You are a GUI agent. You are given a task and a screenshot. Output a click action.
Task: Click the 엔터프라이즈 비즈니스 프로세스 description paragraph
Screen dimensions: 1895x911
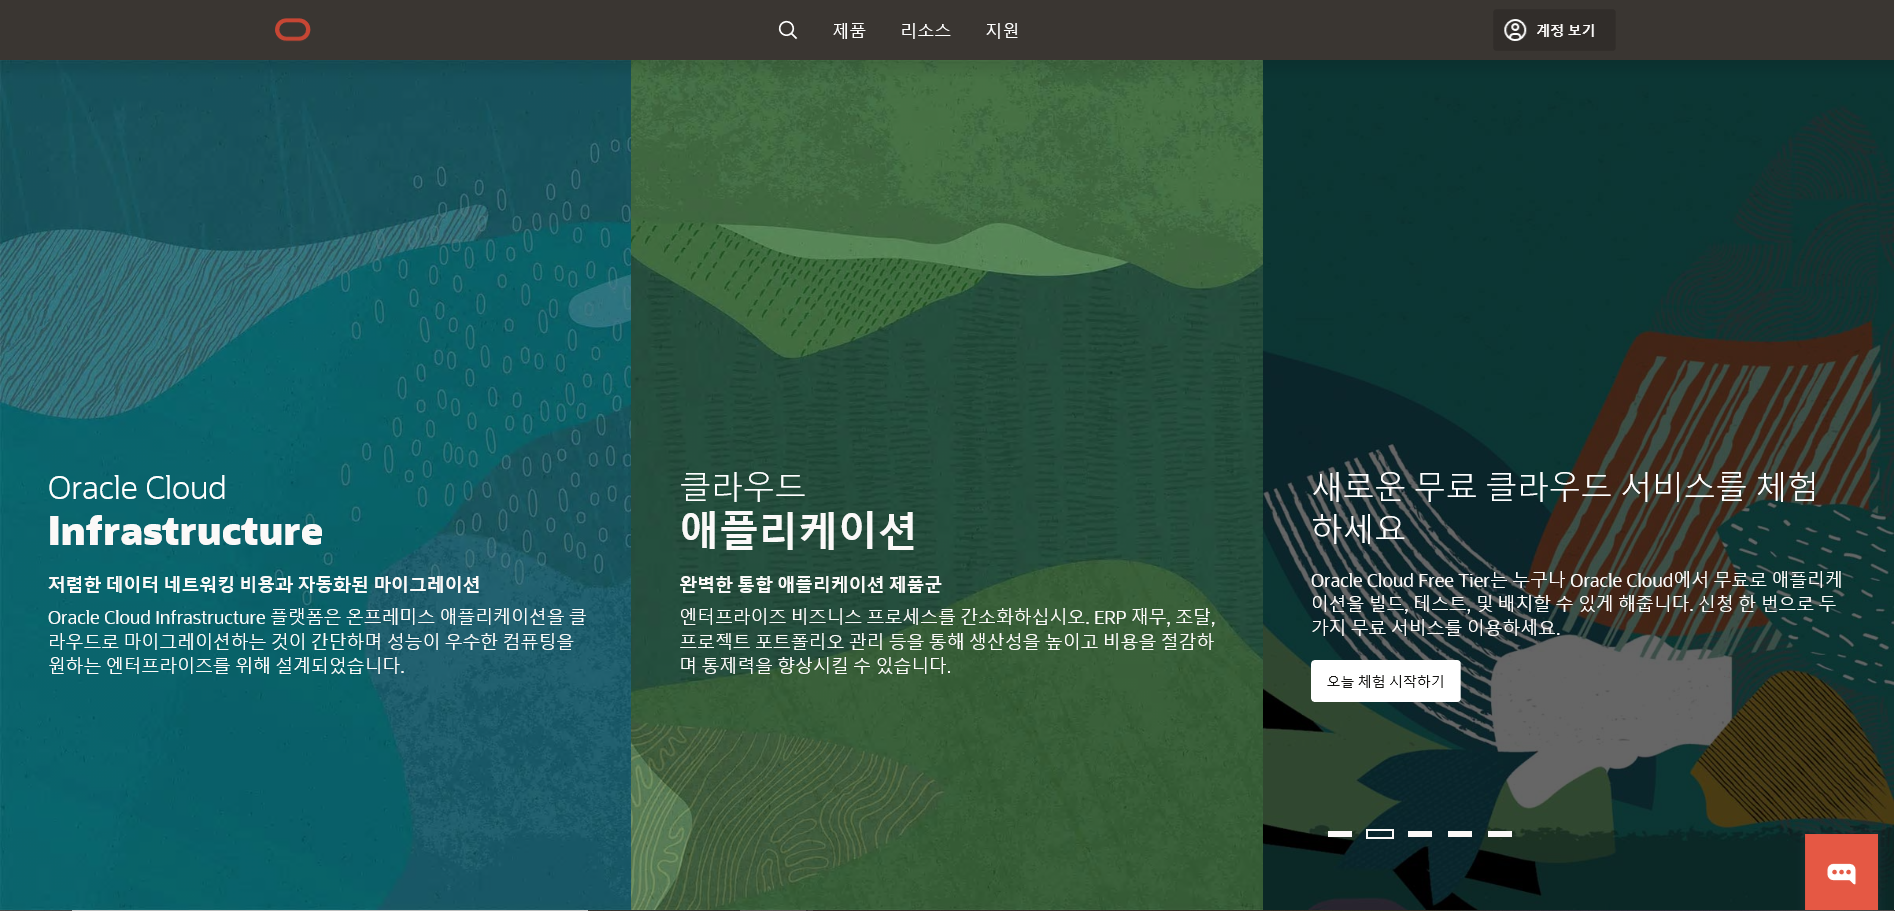click(x=948, y=641)
